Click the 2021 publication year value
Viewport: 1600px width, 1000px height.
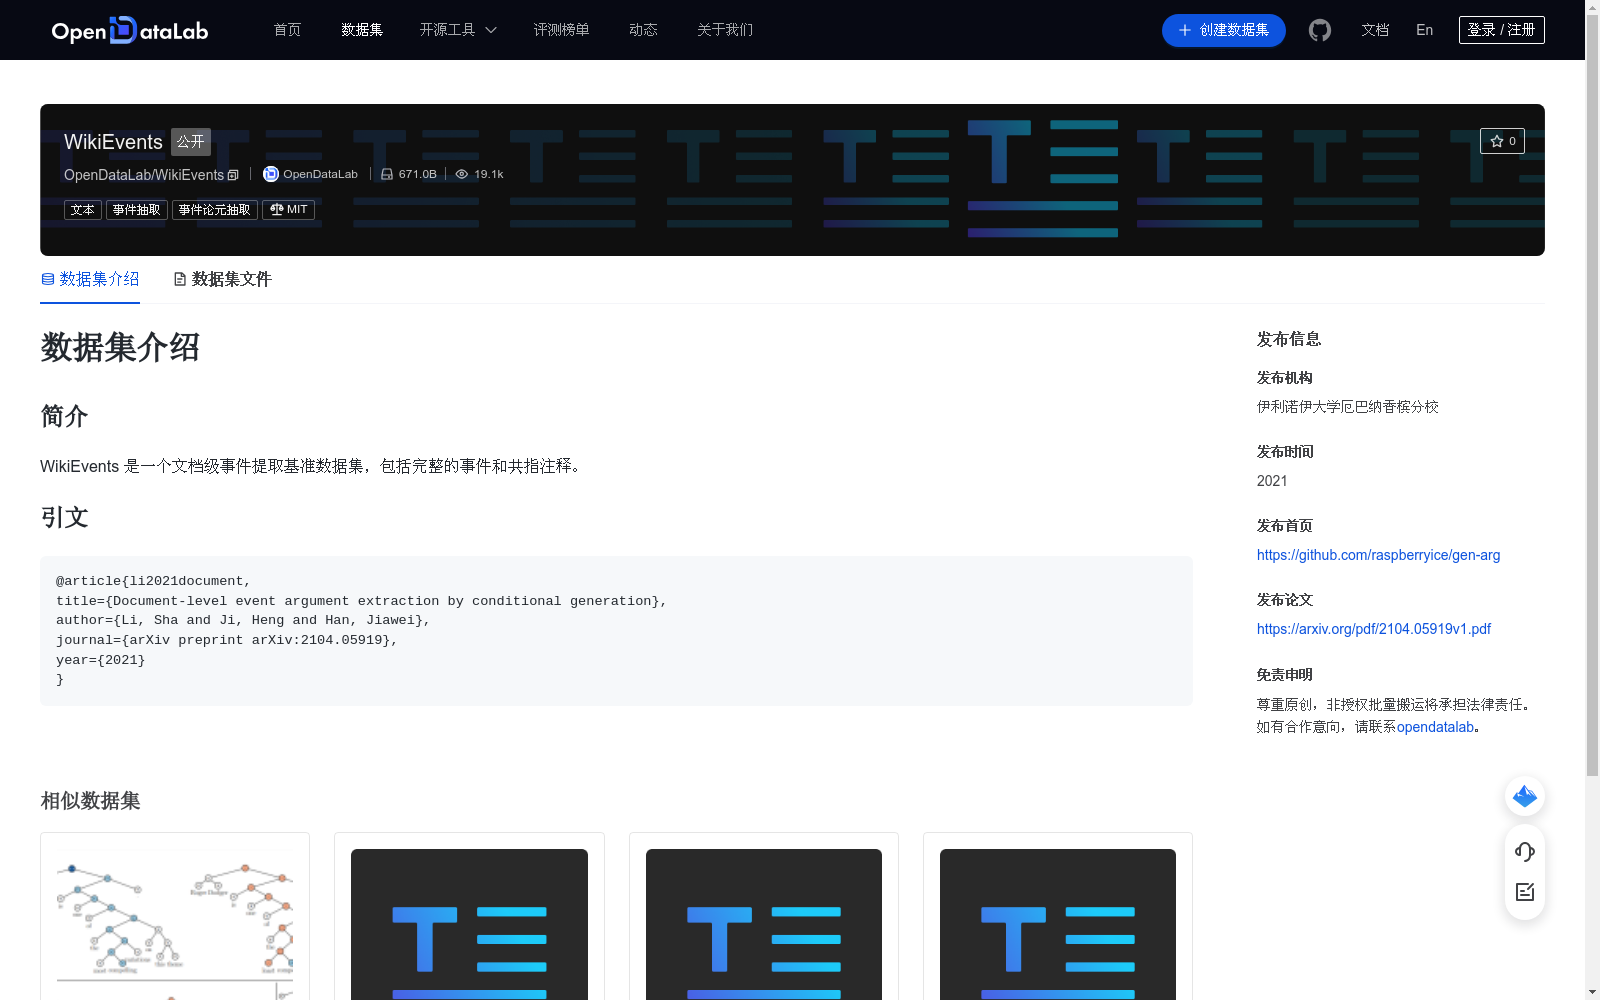point(1272,481)
